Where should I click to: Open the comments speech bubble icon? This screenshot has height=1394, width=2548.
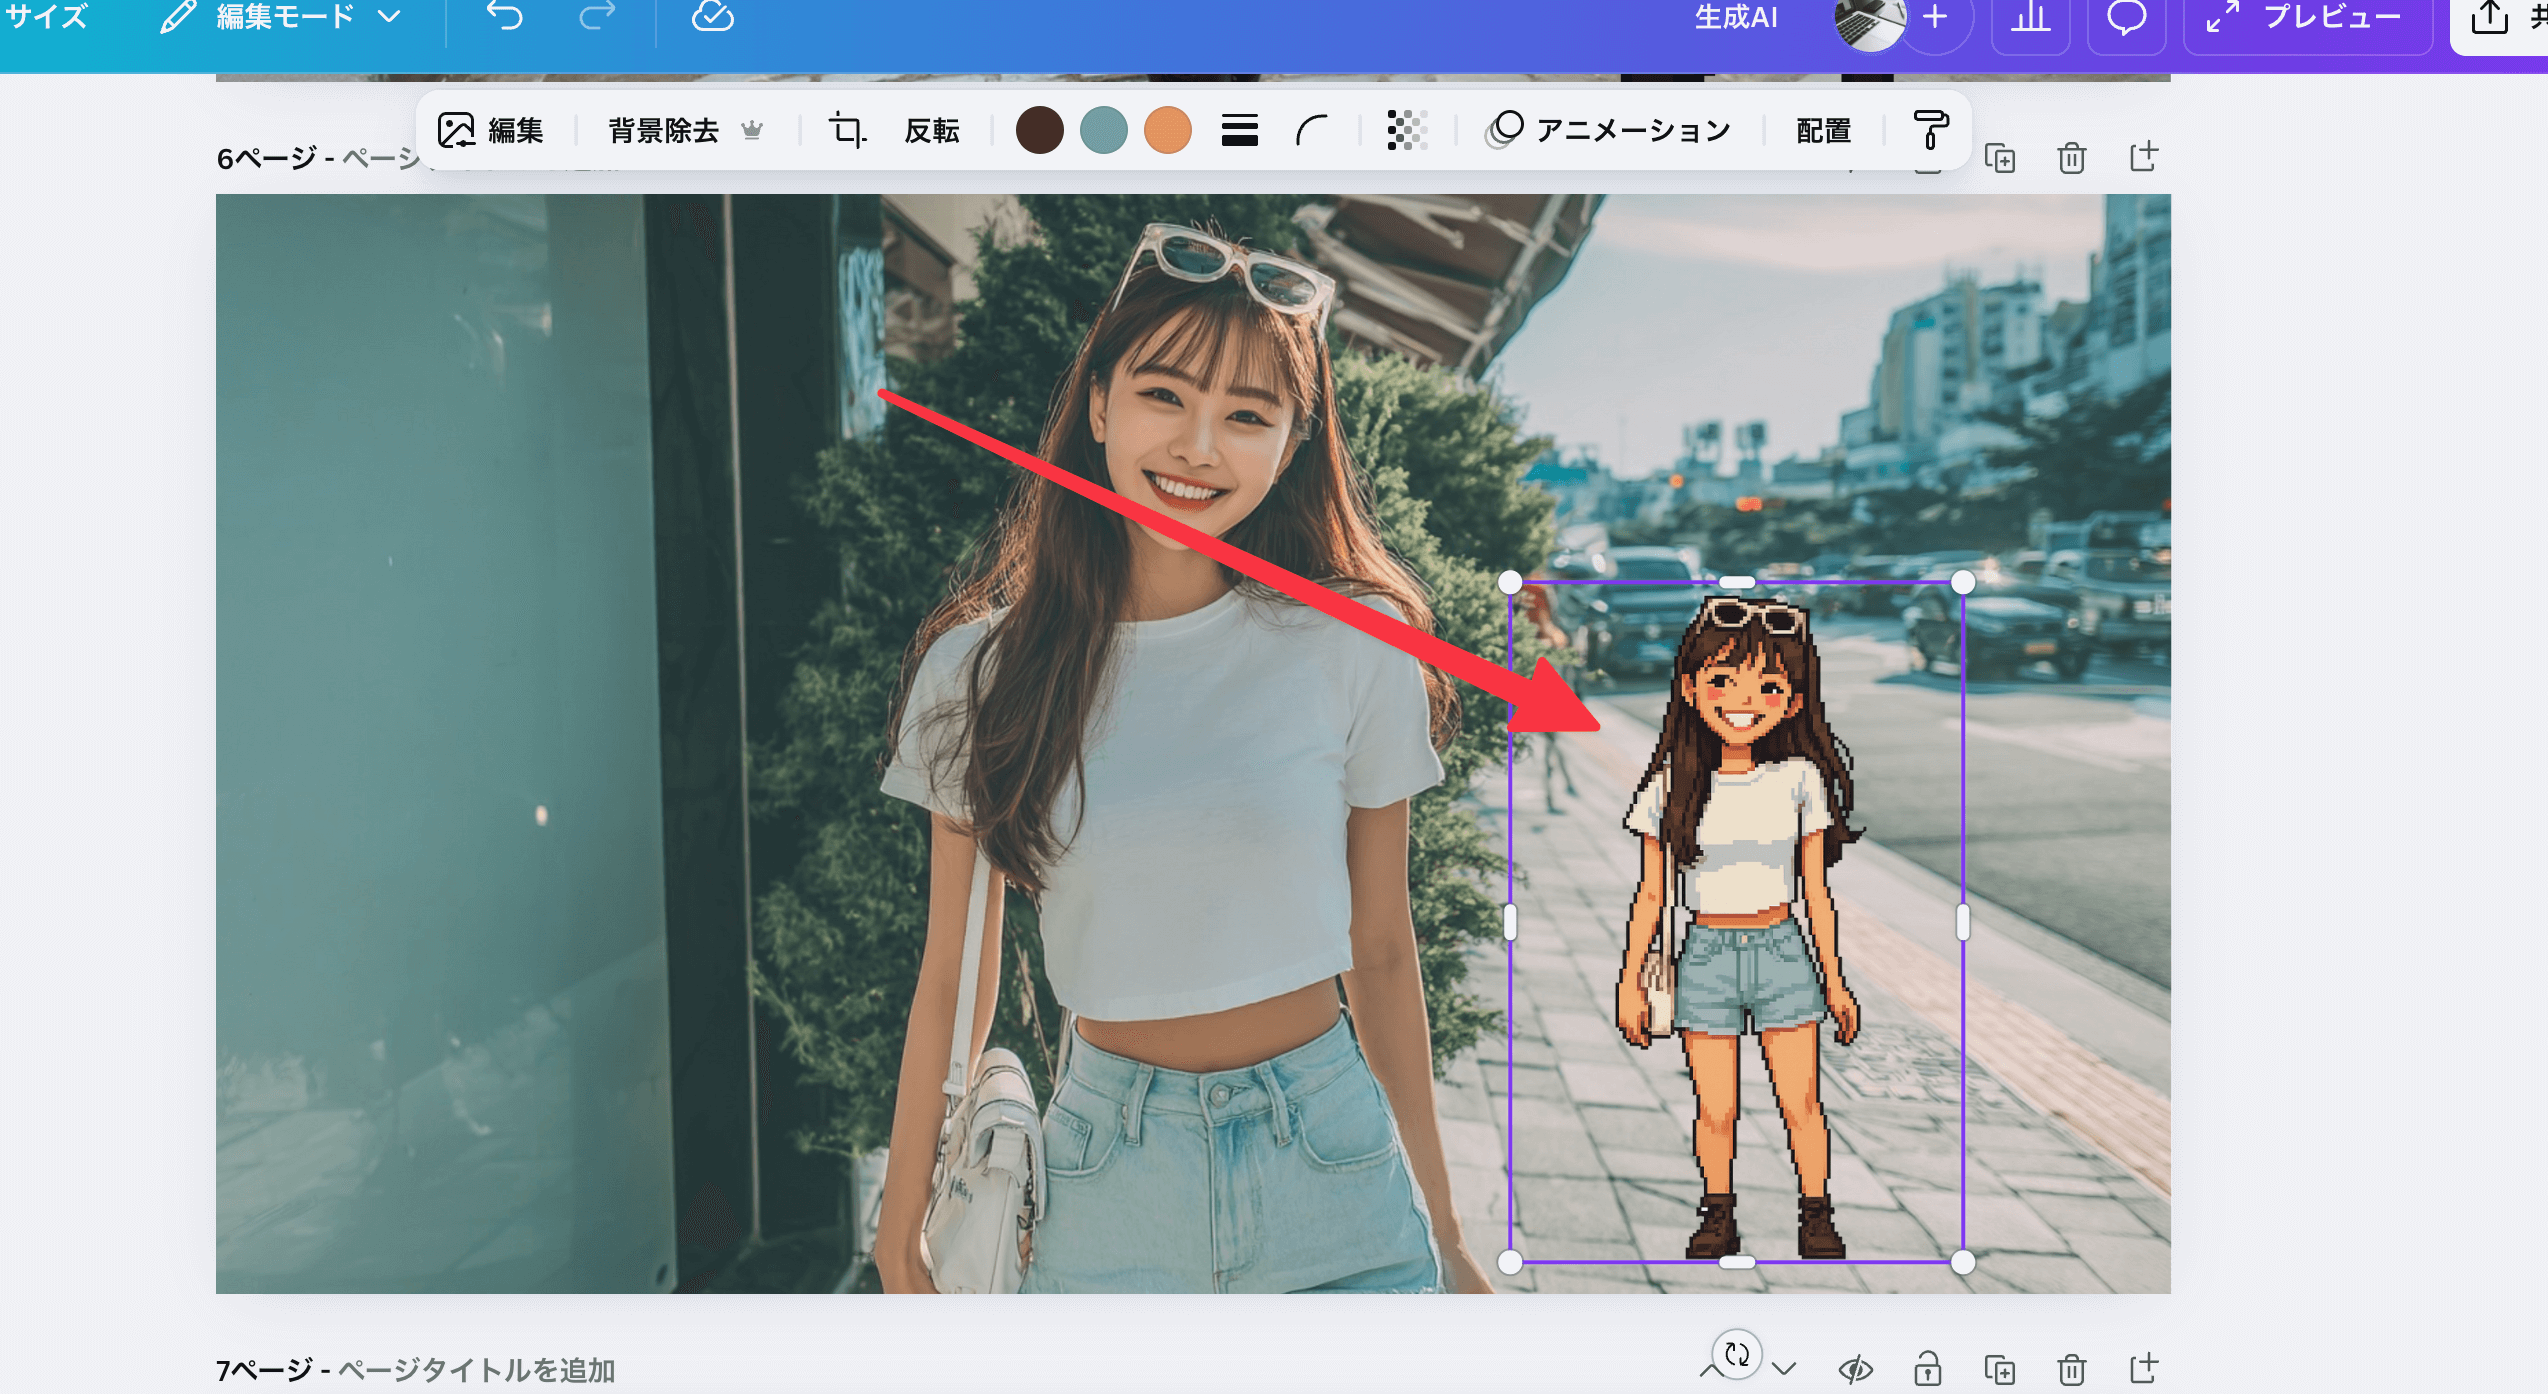coord(2126,19)
